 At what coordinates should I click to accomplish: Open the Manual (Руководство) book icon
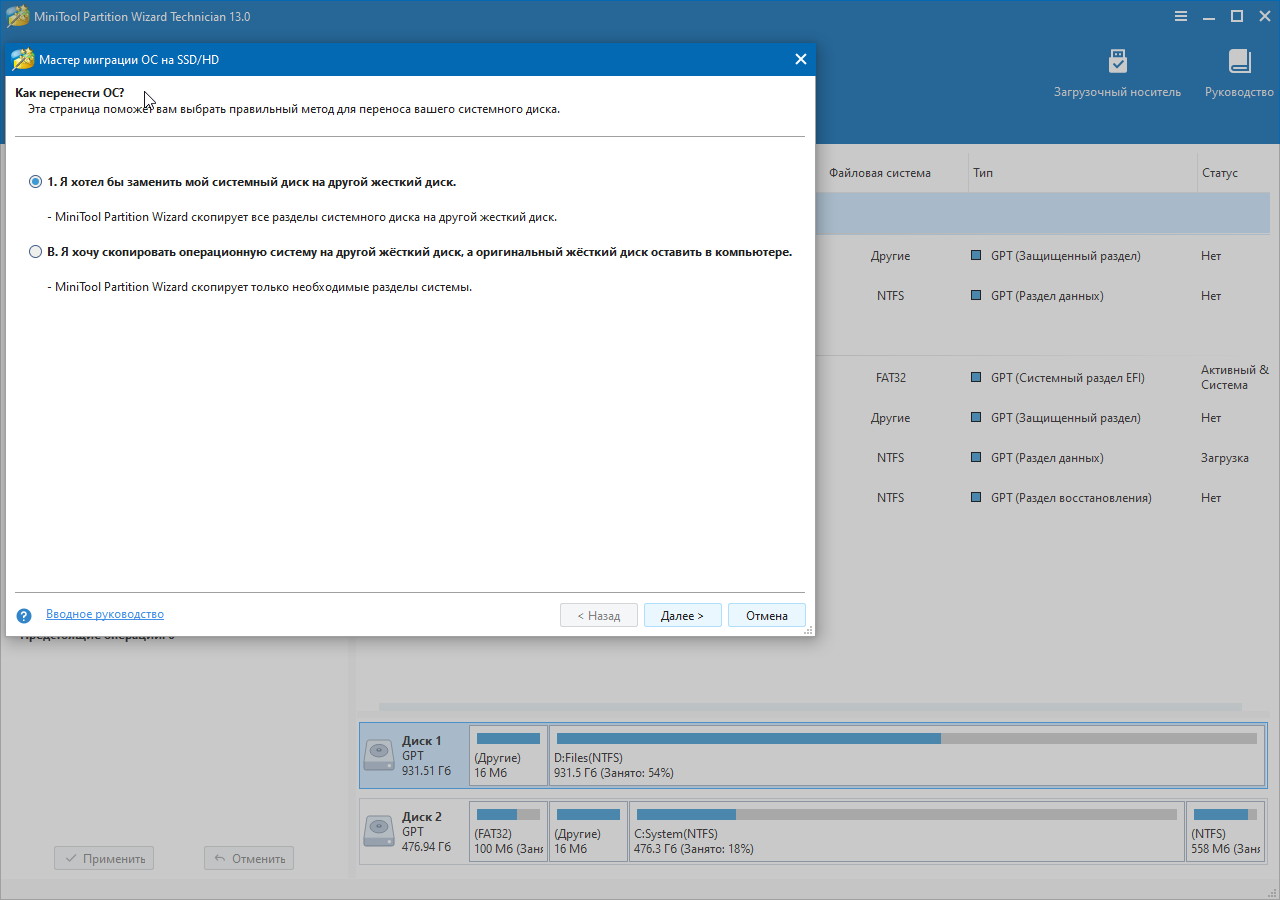pyautogui.click(x=1239, y=72)
